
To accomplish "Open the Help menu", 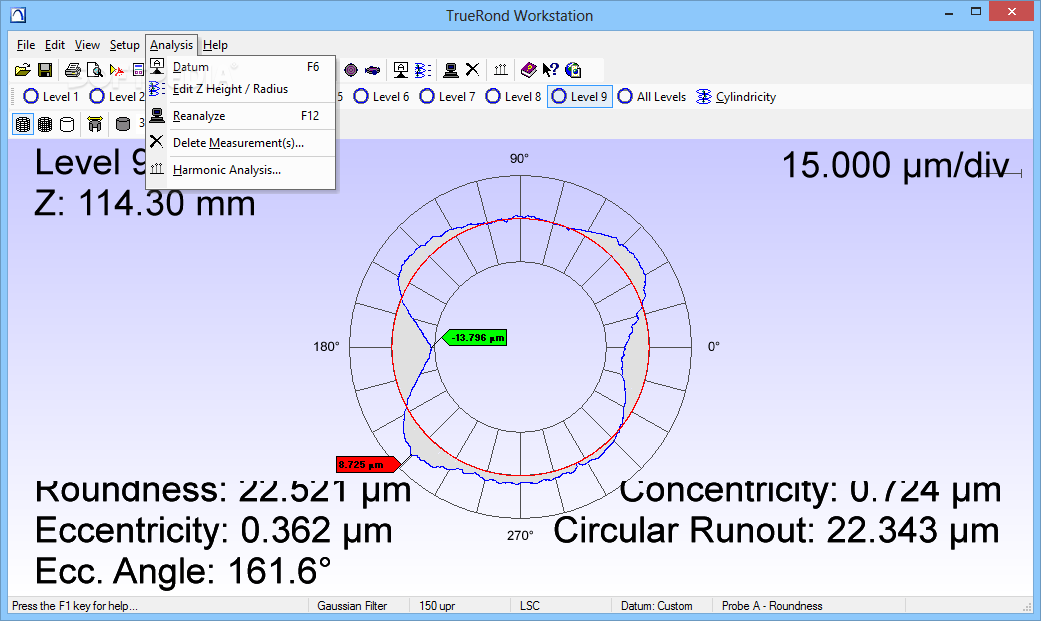I will click(x=215, y=45).
